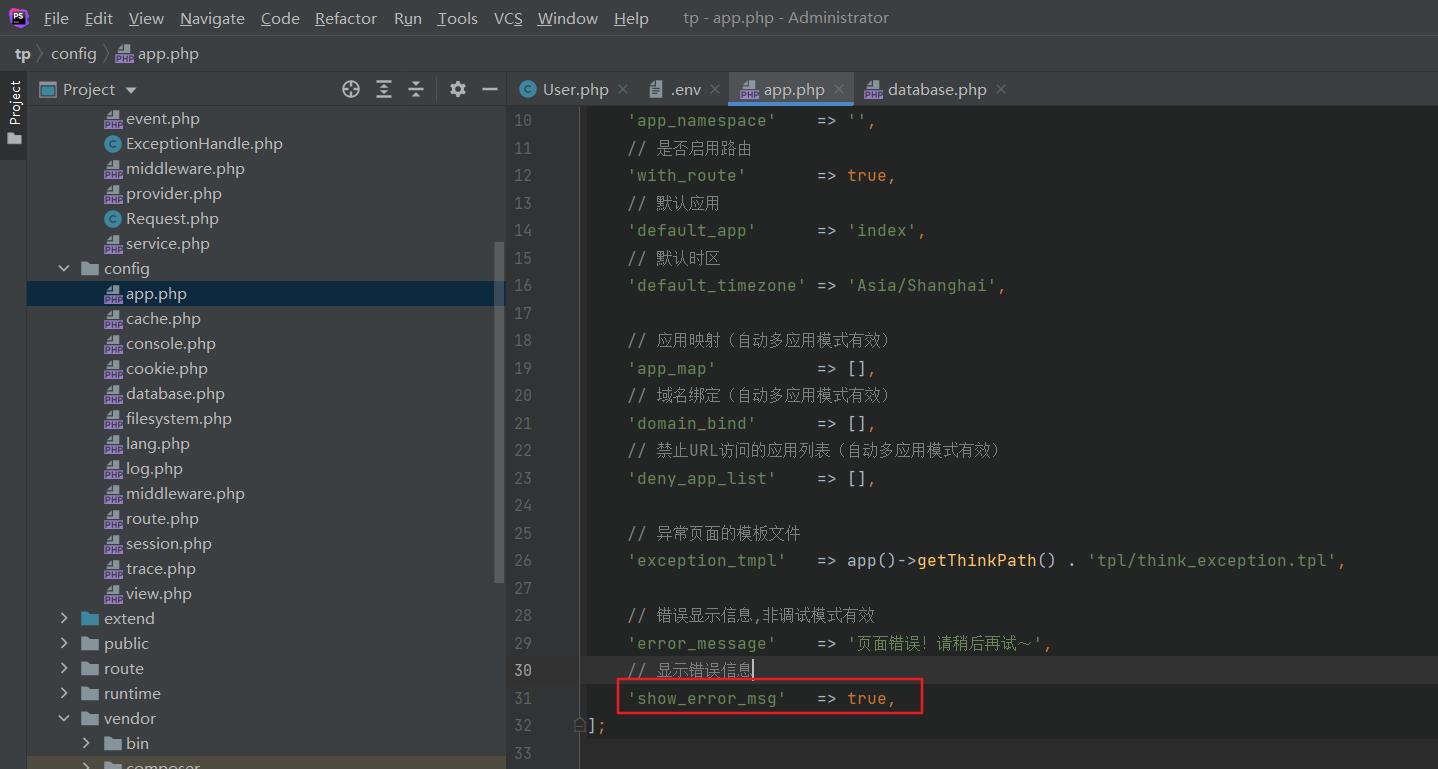Screen dimensions: 1438x769
Task: Open the Tools menu
Action: (x=457, y=18)
